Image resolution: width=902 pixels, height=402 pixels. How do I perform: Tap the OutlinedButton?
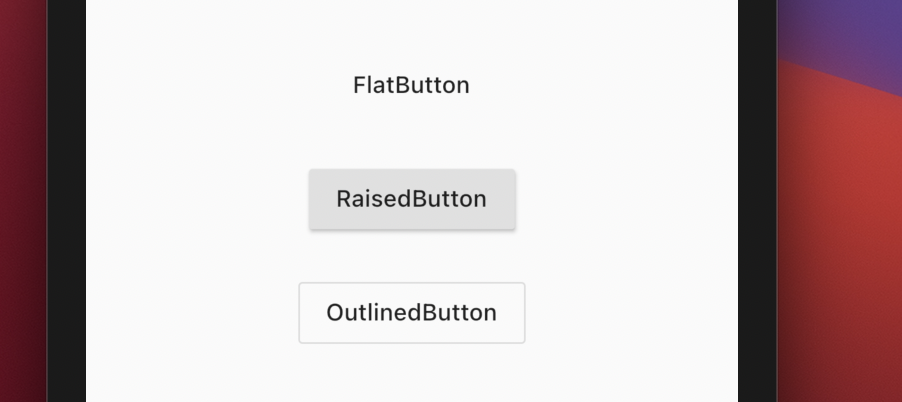click(x=411, y=312)
